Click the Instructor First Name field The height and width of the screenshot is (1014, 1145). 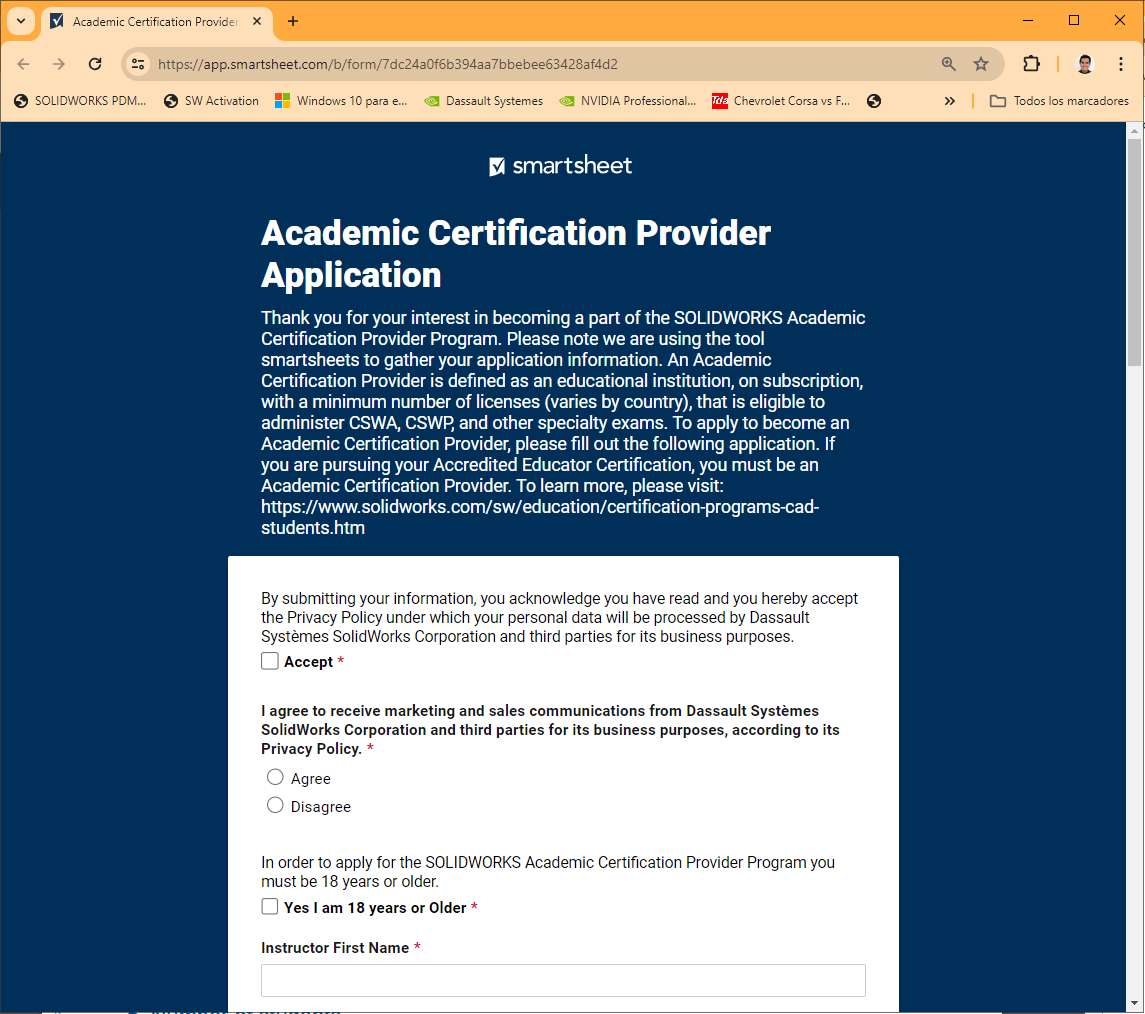point(563,980)
